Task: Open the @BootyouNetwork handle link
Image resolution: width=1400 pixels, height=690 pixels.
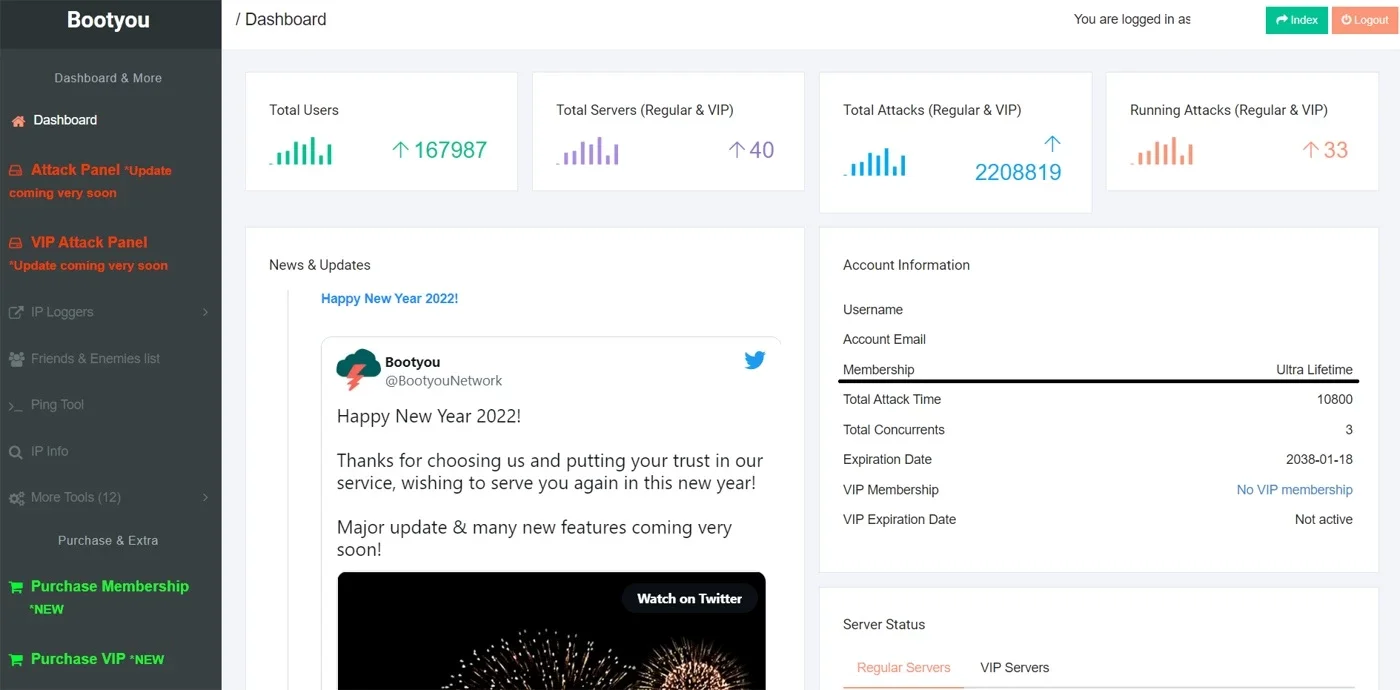Action: [x=444, y=381]
